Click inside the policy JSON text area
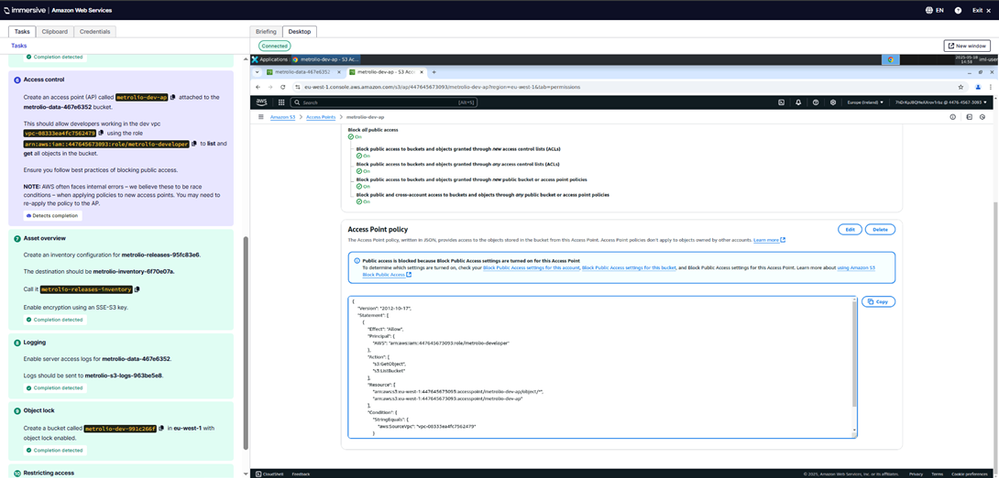The width and height of the screenshot is (999, 478). point(600,367)
